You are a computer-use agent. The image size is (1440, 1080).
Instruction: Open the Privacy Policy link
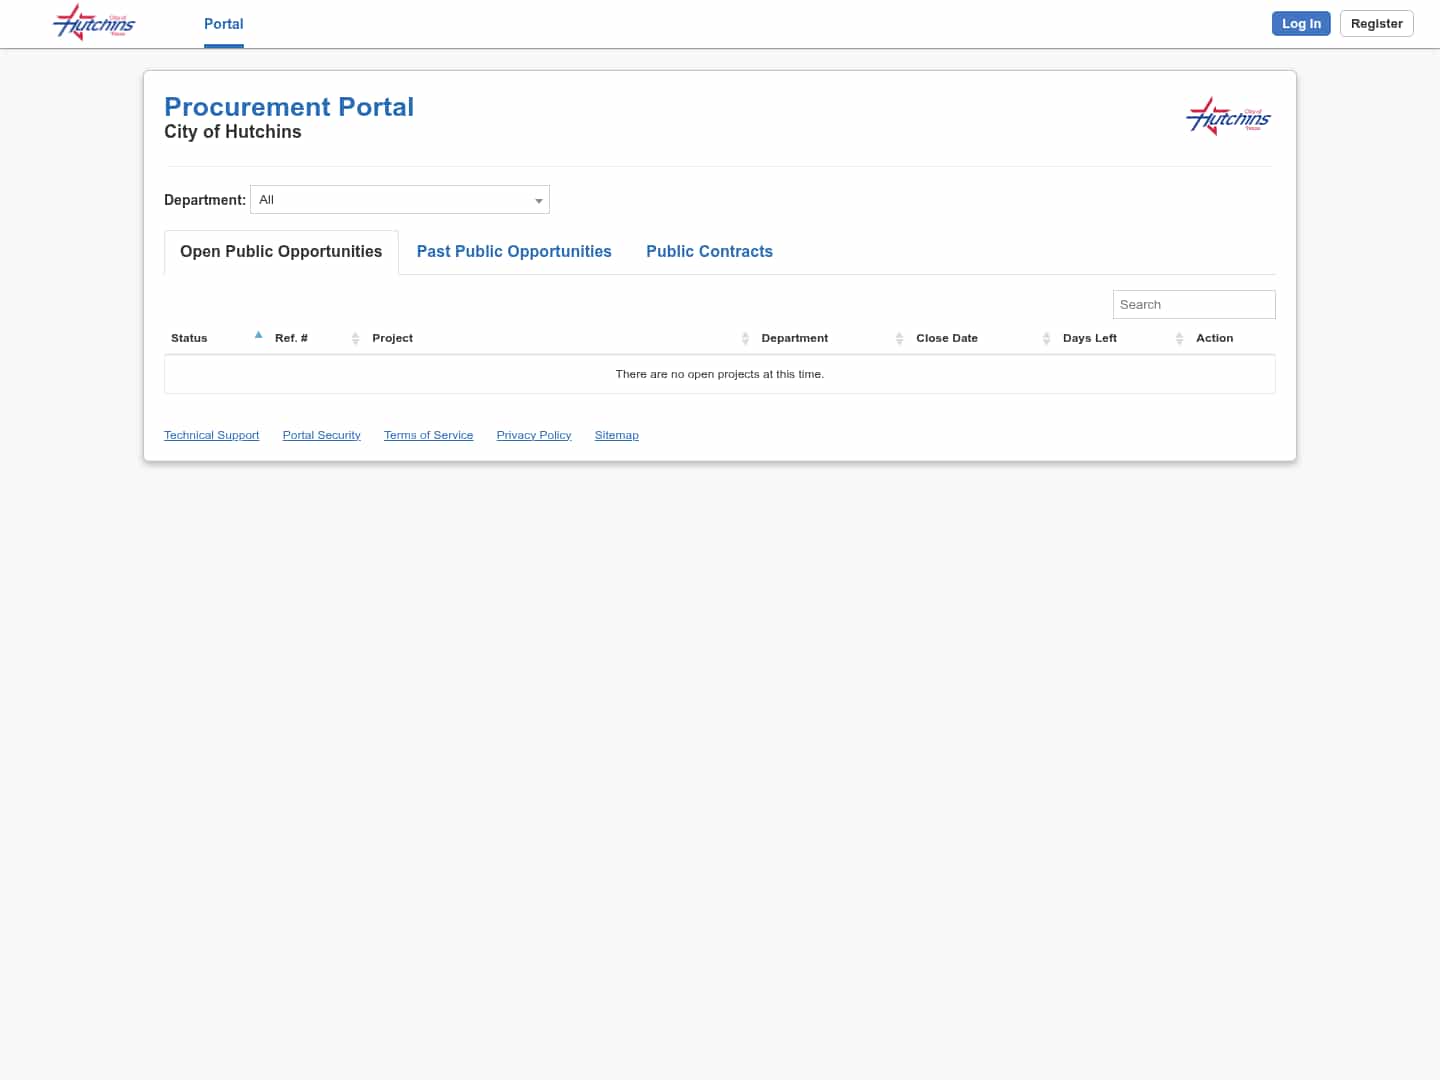click(533, 434)
